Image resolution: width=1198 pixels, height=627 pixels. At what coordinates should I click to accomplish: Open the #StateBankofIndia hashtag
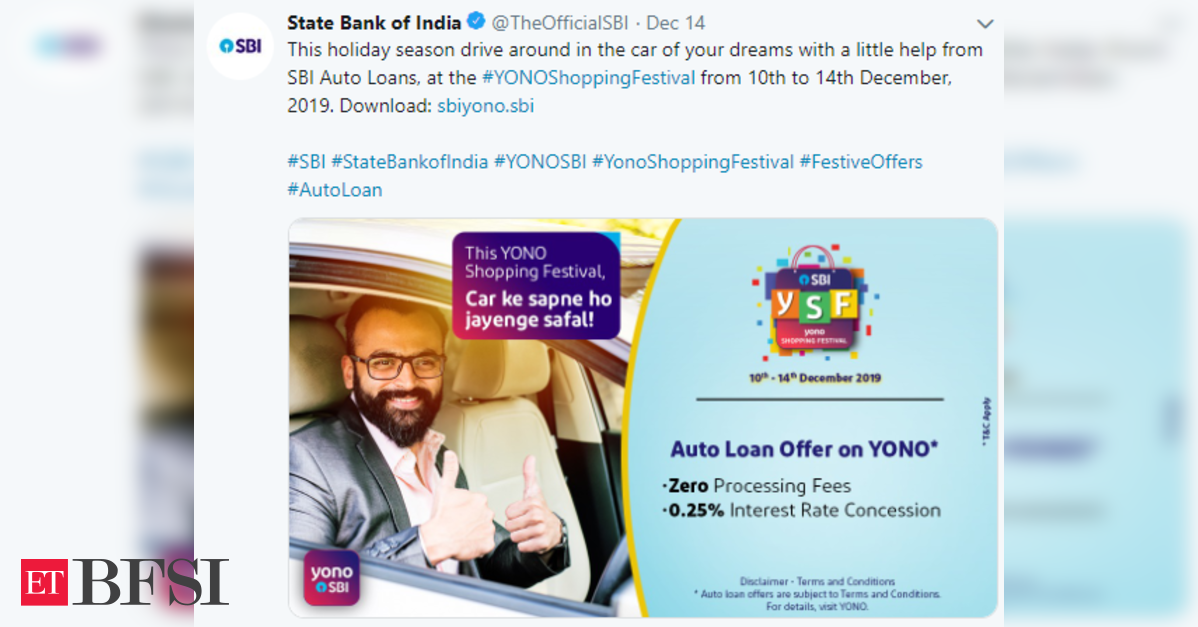click(x=410, y=162)
